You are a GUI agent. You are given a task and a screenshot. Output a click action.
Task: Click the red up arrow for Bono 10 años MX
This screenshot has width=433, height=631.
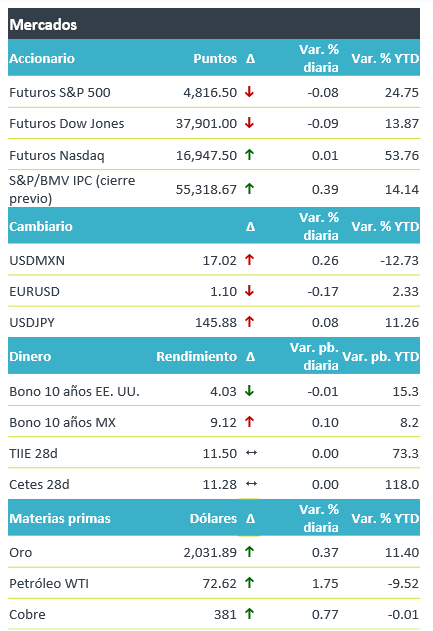point(249,422)
